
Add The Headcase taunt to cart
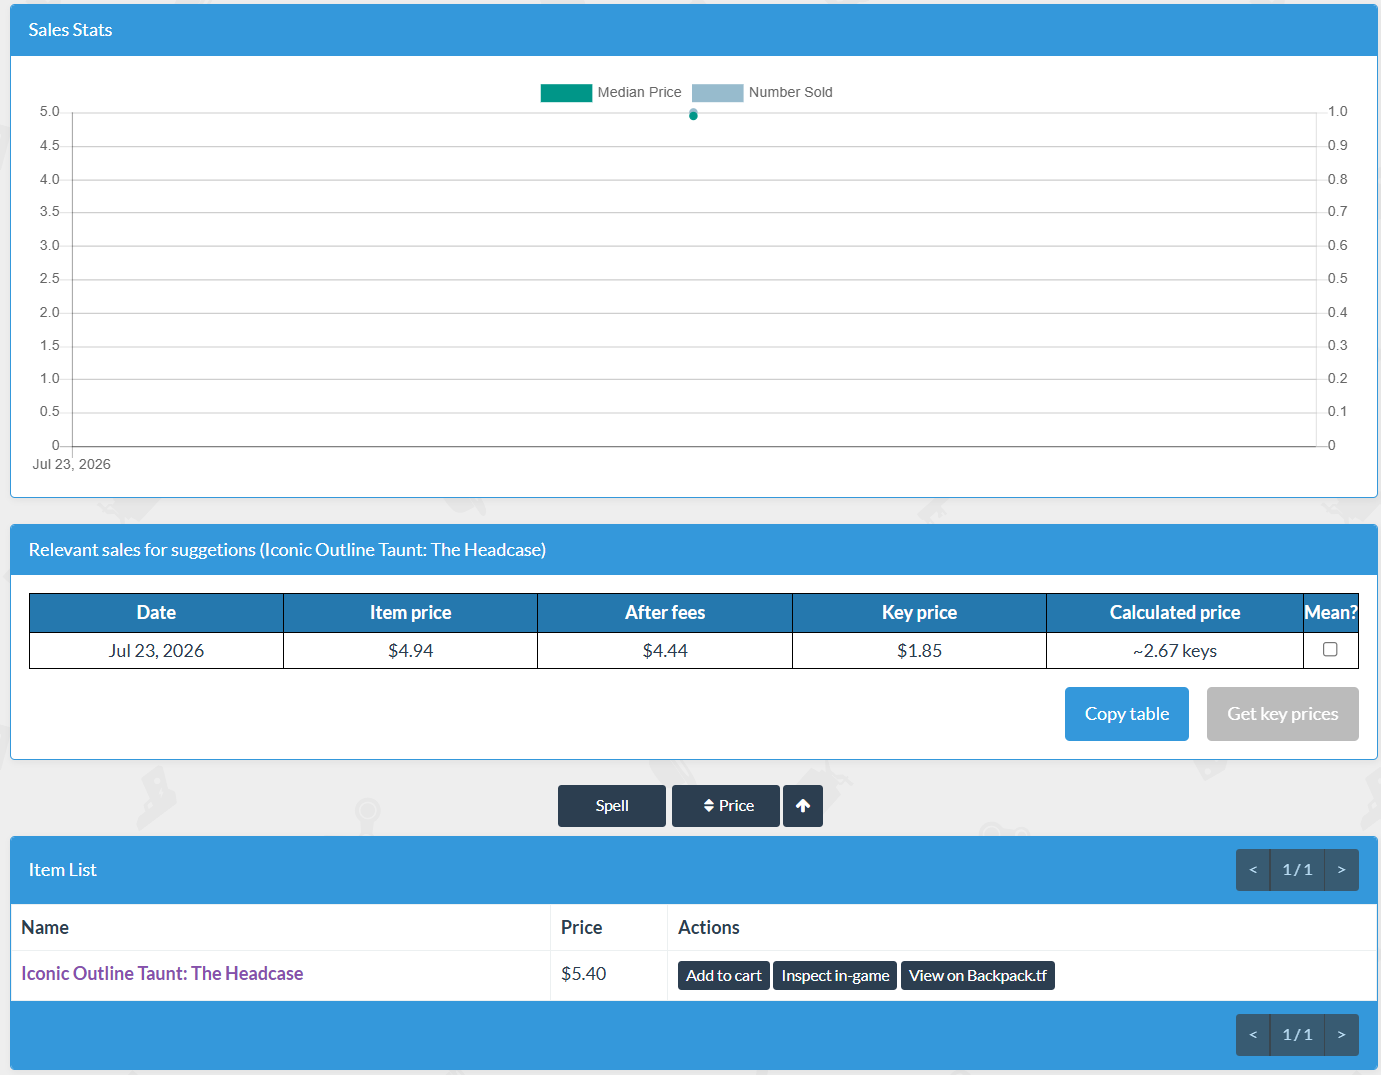pyautogui.click(x=724, y=976)
